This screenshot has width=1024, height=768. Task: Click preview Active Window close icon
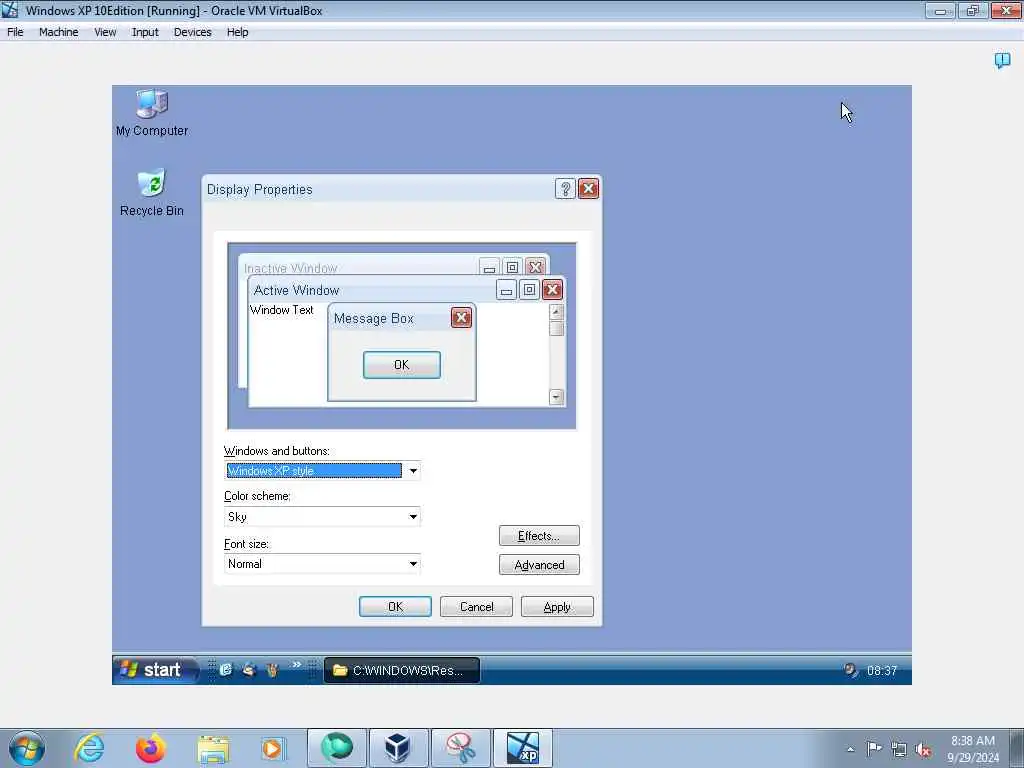click(x=552, y=289)
